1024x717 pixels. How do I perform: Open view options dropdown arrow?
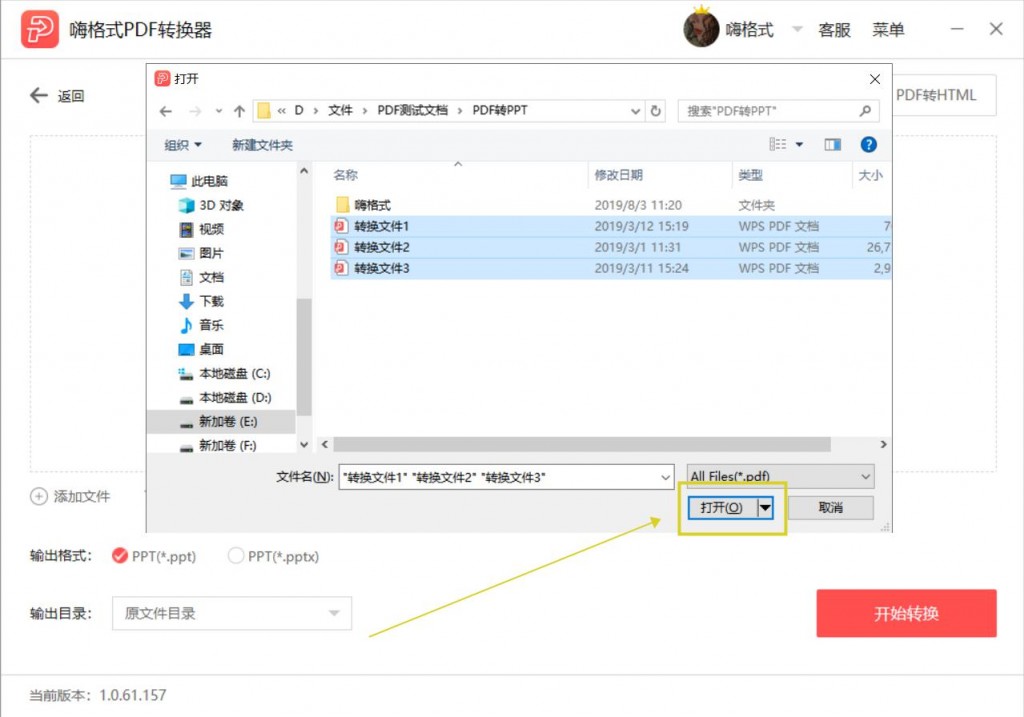(x=799, y=144)
